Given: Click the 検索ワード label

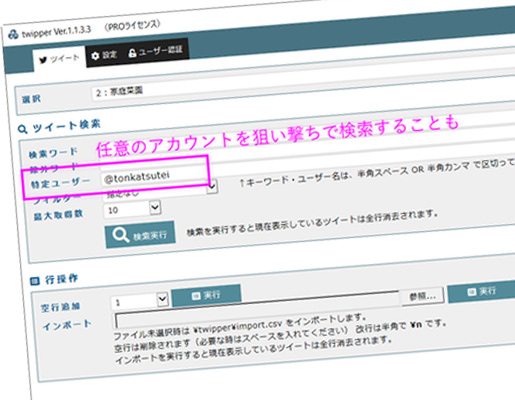Looking at the screenshot, I should coord(53,153).
